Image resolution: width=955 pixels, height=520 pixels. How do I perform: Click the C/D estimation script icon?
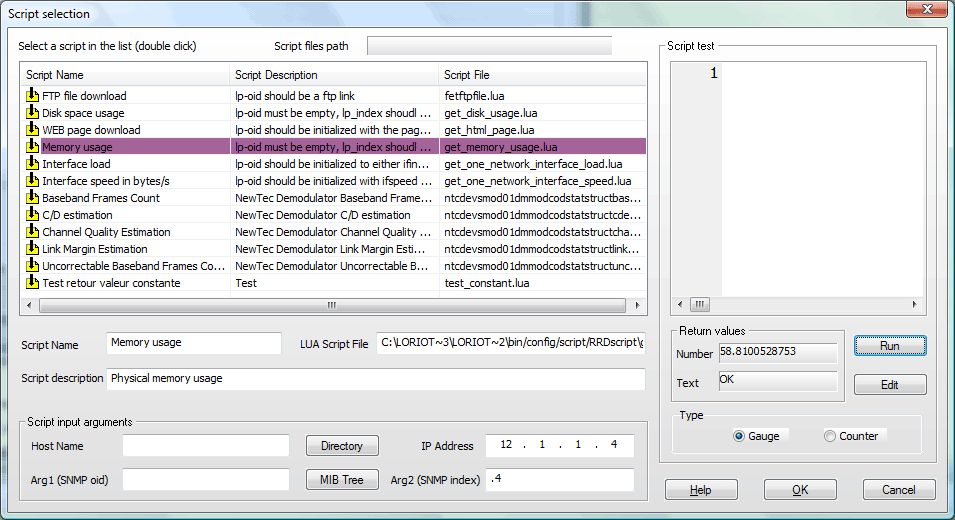pyautogui.click(x=32, y=214)
